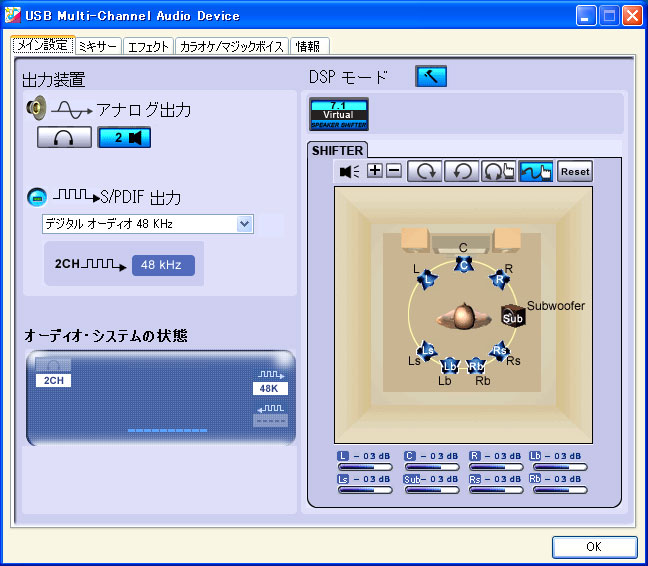Click the clockwise rotation icon

point(425,171)
